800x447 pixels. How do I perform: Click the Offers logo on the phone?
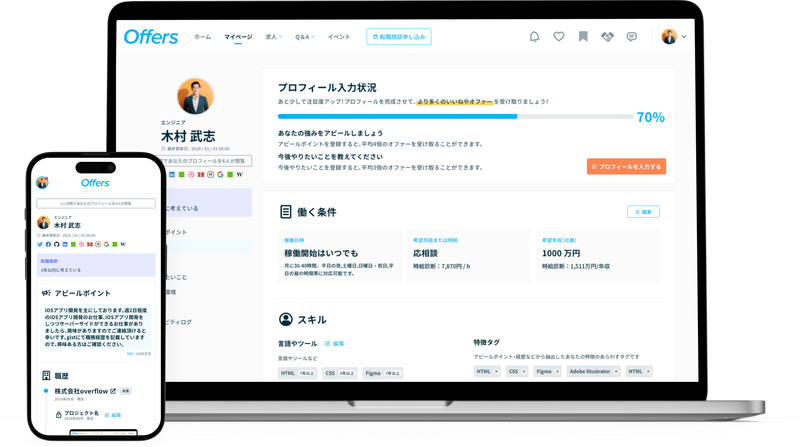[95, 183]
